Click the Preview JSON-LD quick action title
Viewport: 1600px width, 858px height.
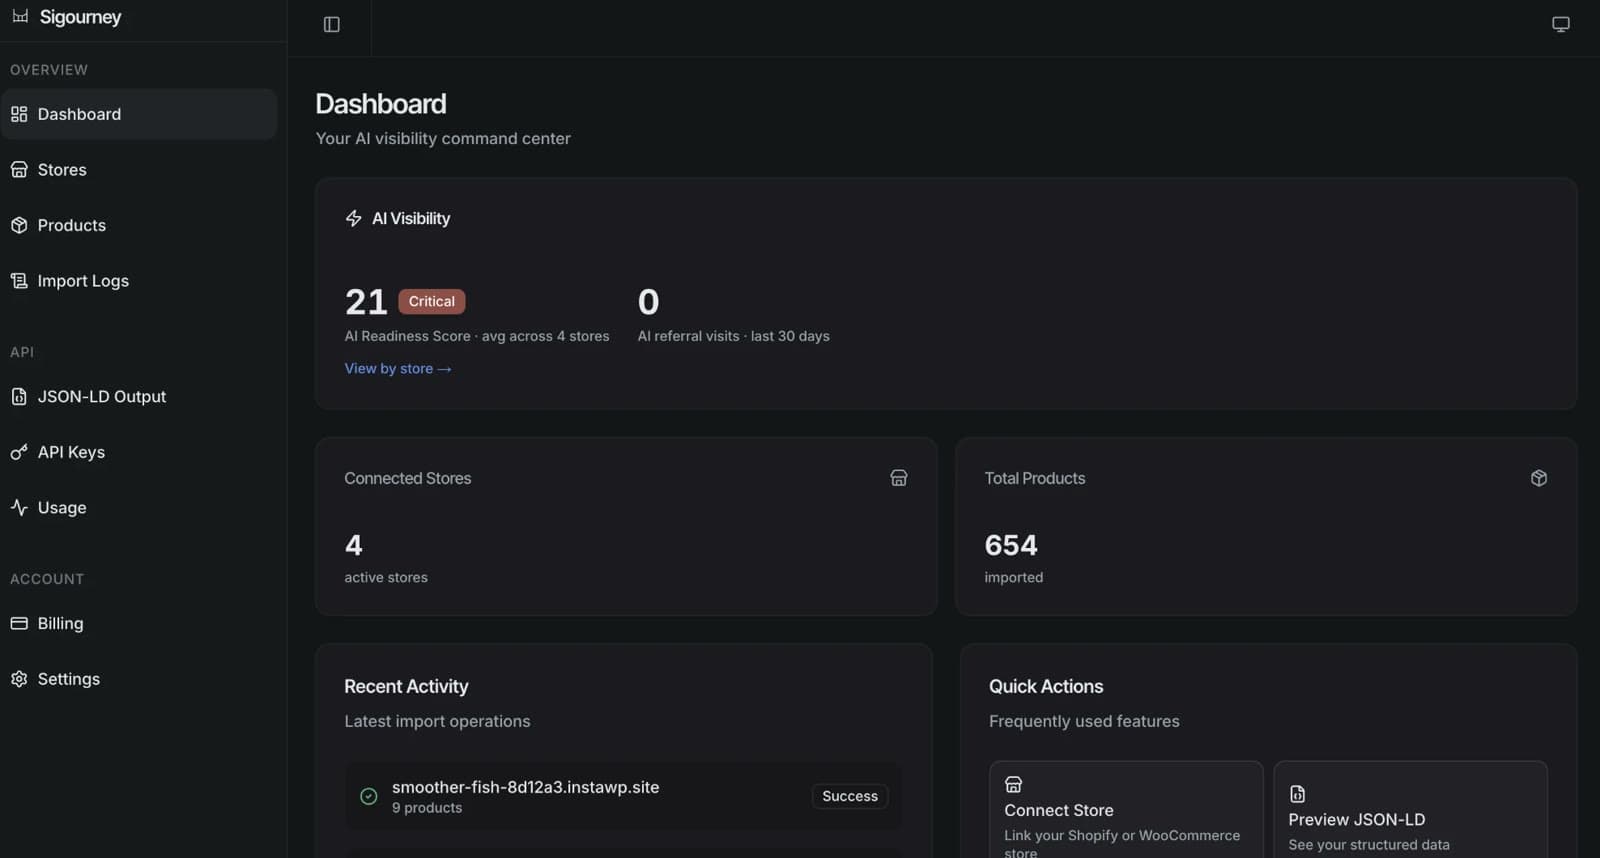pos(1357,819)
